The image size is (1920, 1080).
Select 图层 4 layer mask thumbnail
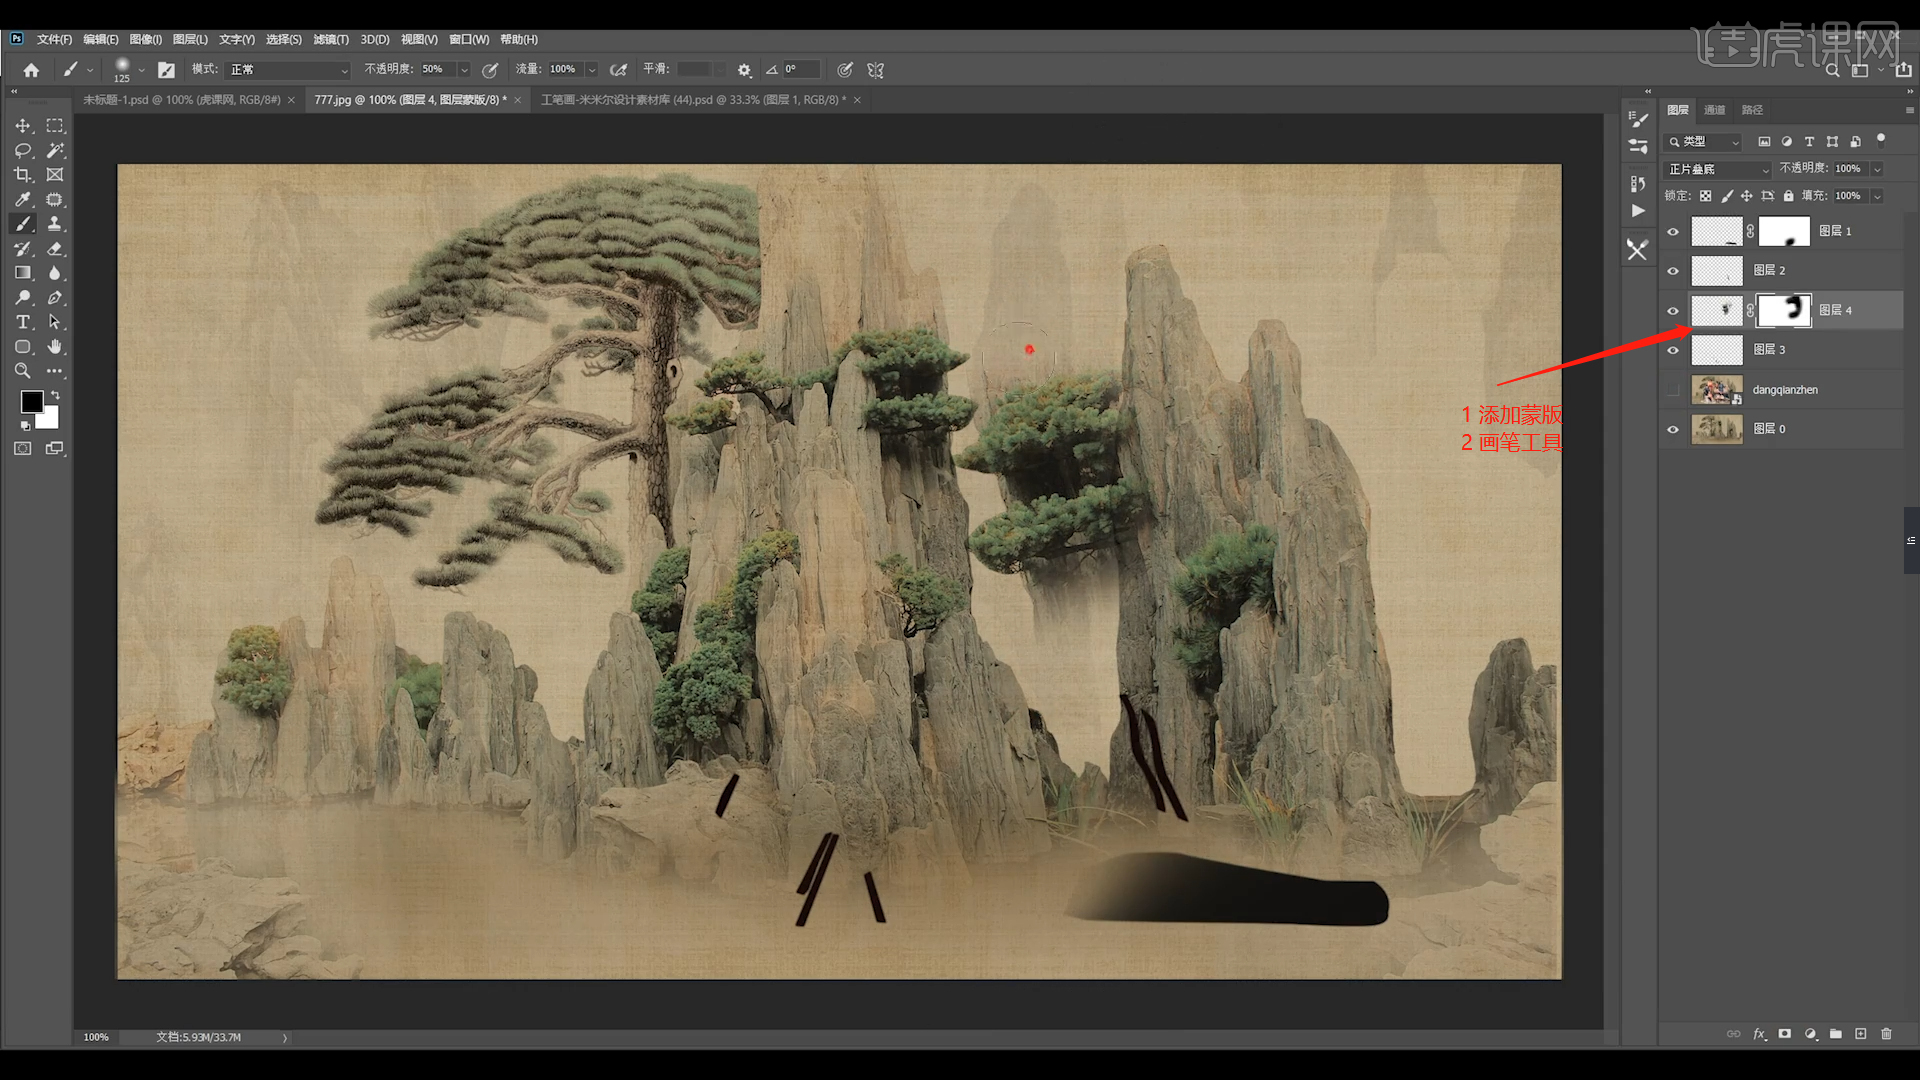[x=1785, y=311]
